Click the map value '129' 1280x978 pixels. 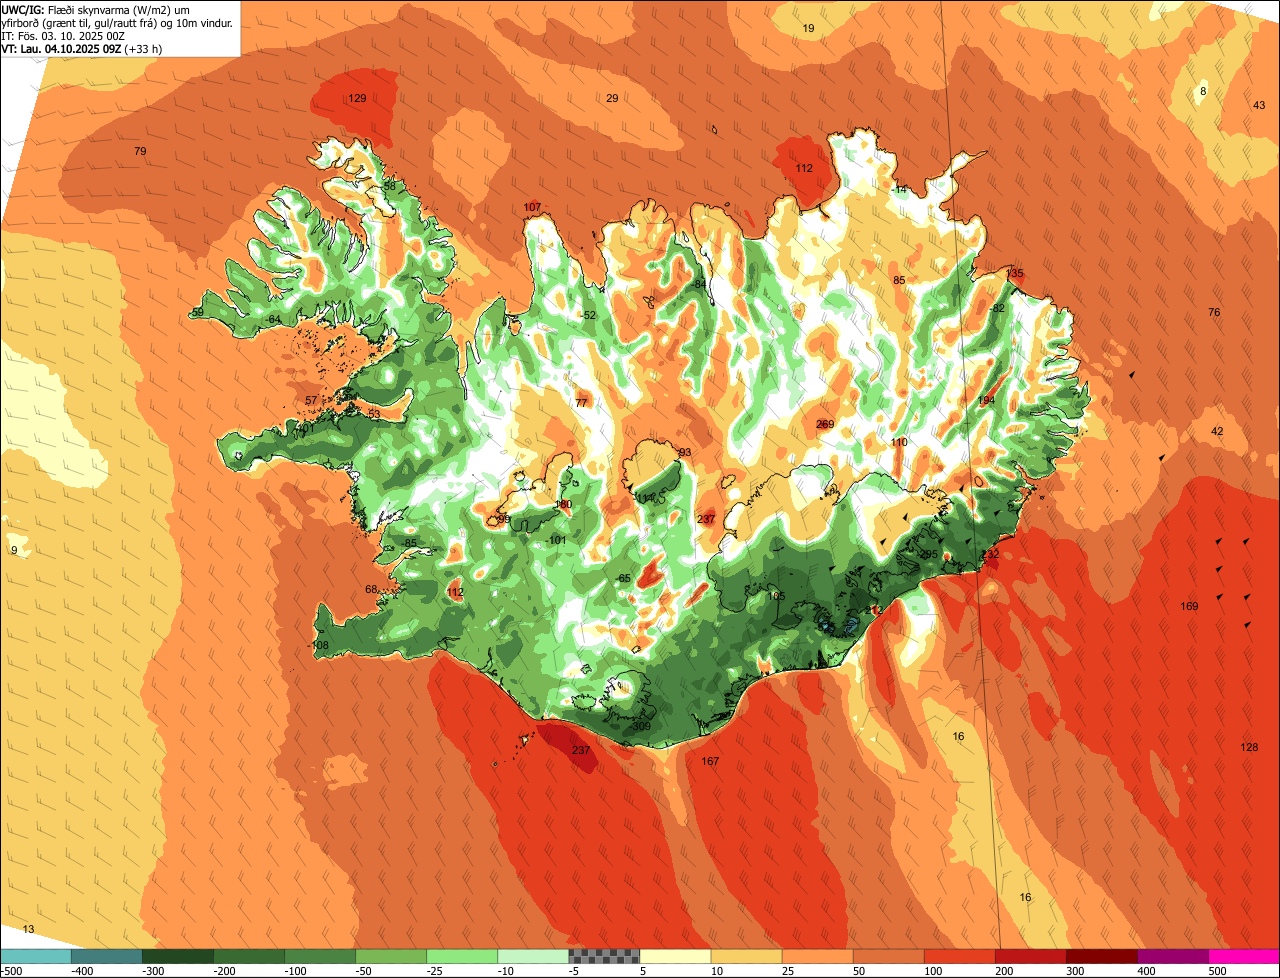click(x=357, y=98)
